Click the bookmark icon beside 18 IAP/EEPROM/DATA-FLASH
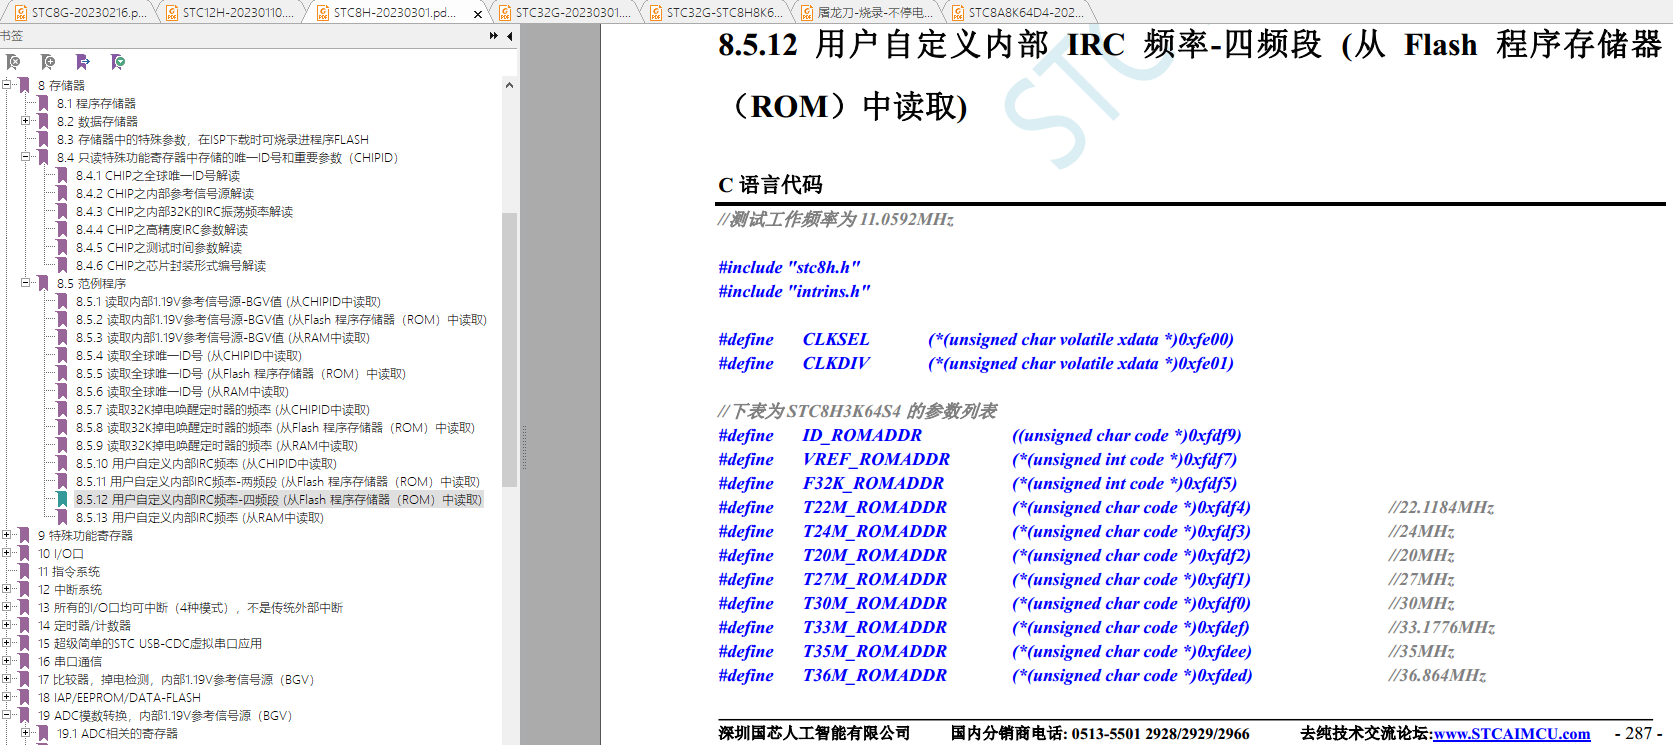This screenshot has height=745, width=1673. (24, 698)
